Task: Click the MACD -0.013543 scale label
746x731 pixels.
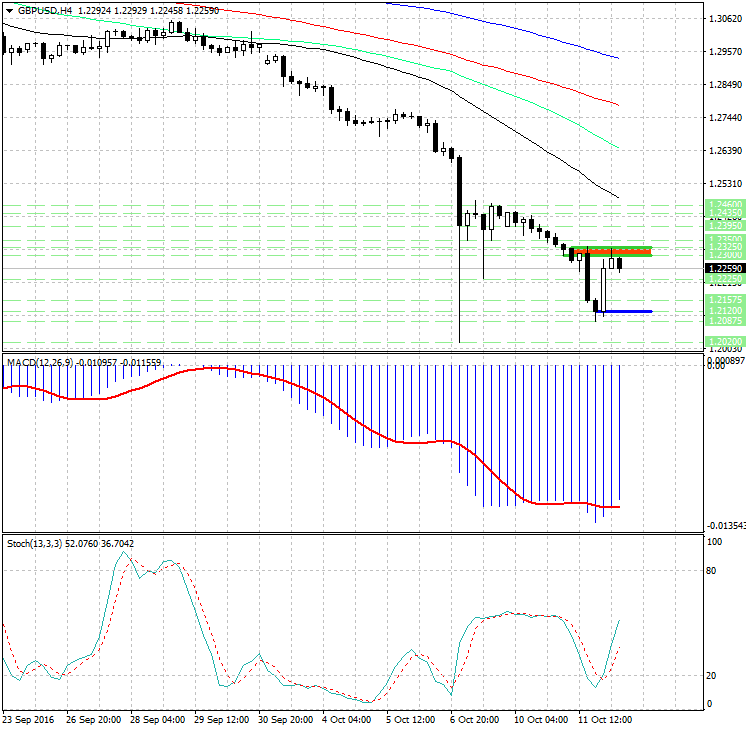Action: tap(726, 525)
